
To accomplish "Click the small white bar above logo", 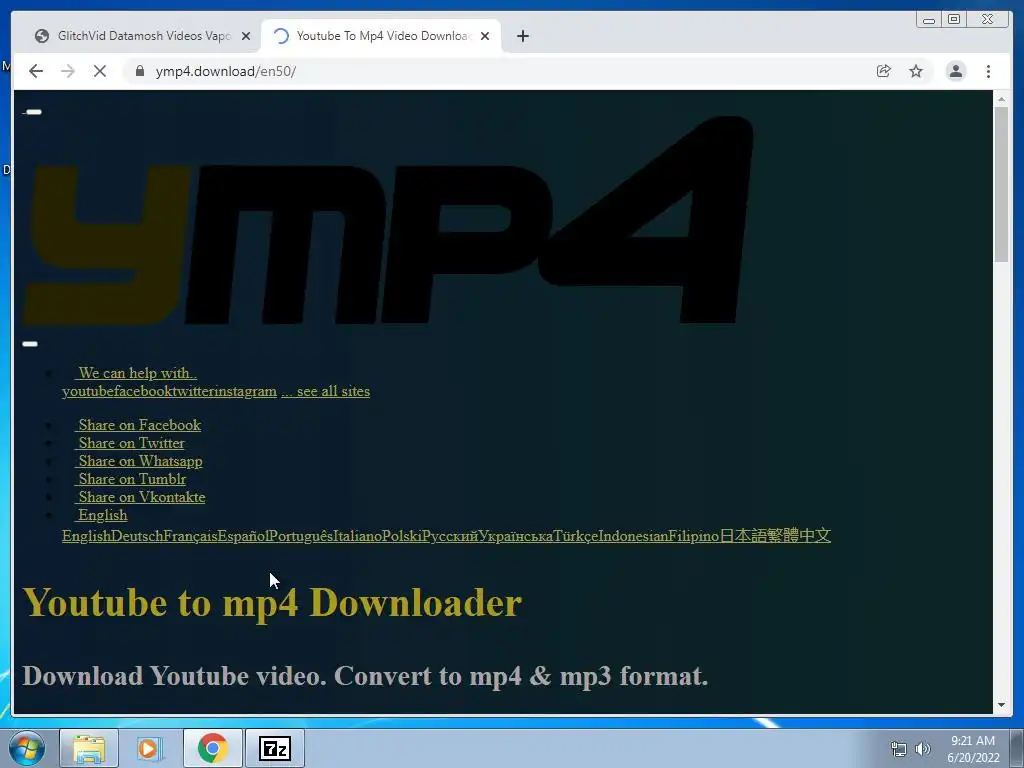I will tap(33, 112).
